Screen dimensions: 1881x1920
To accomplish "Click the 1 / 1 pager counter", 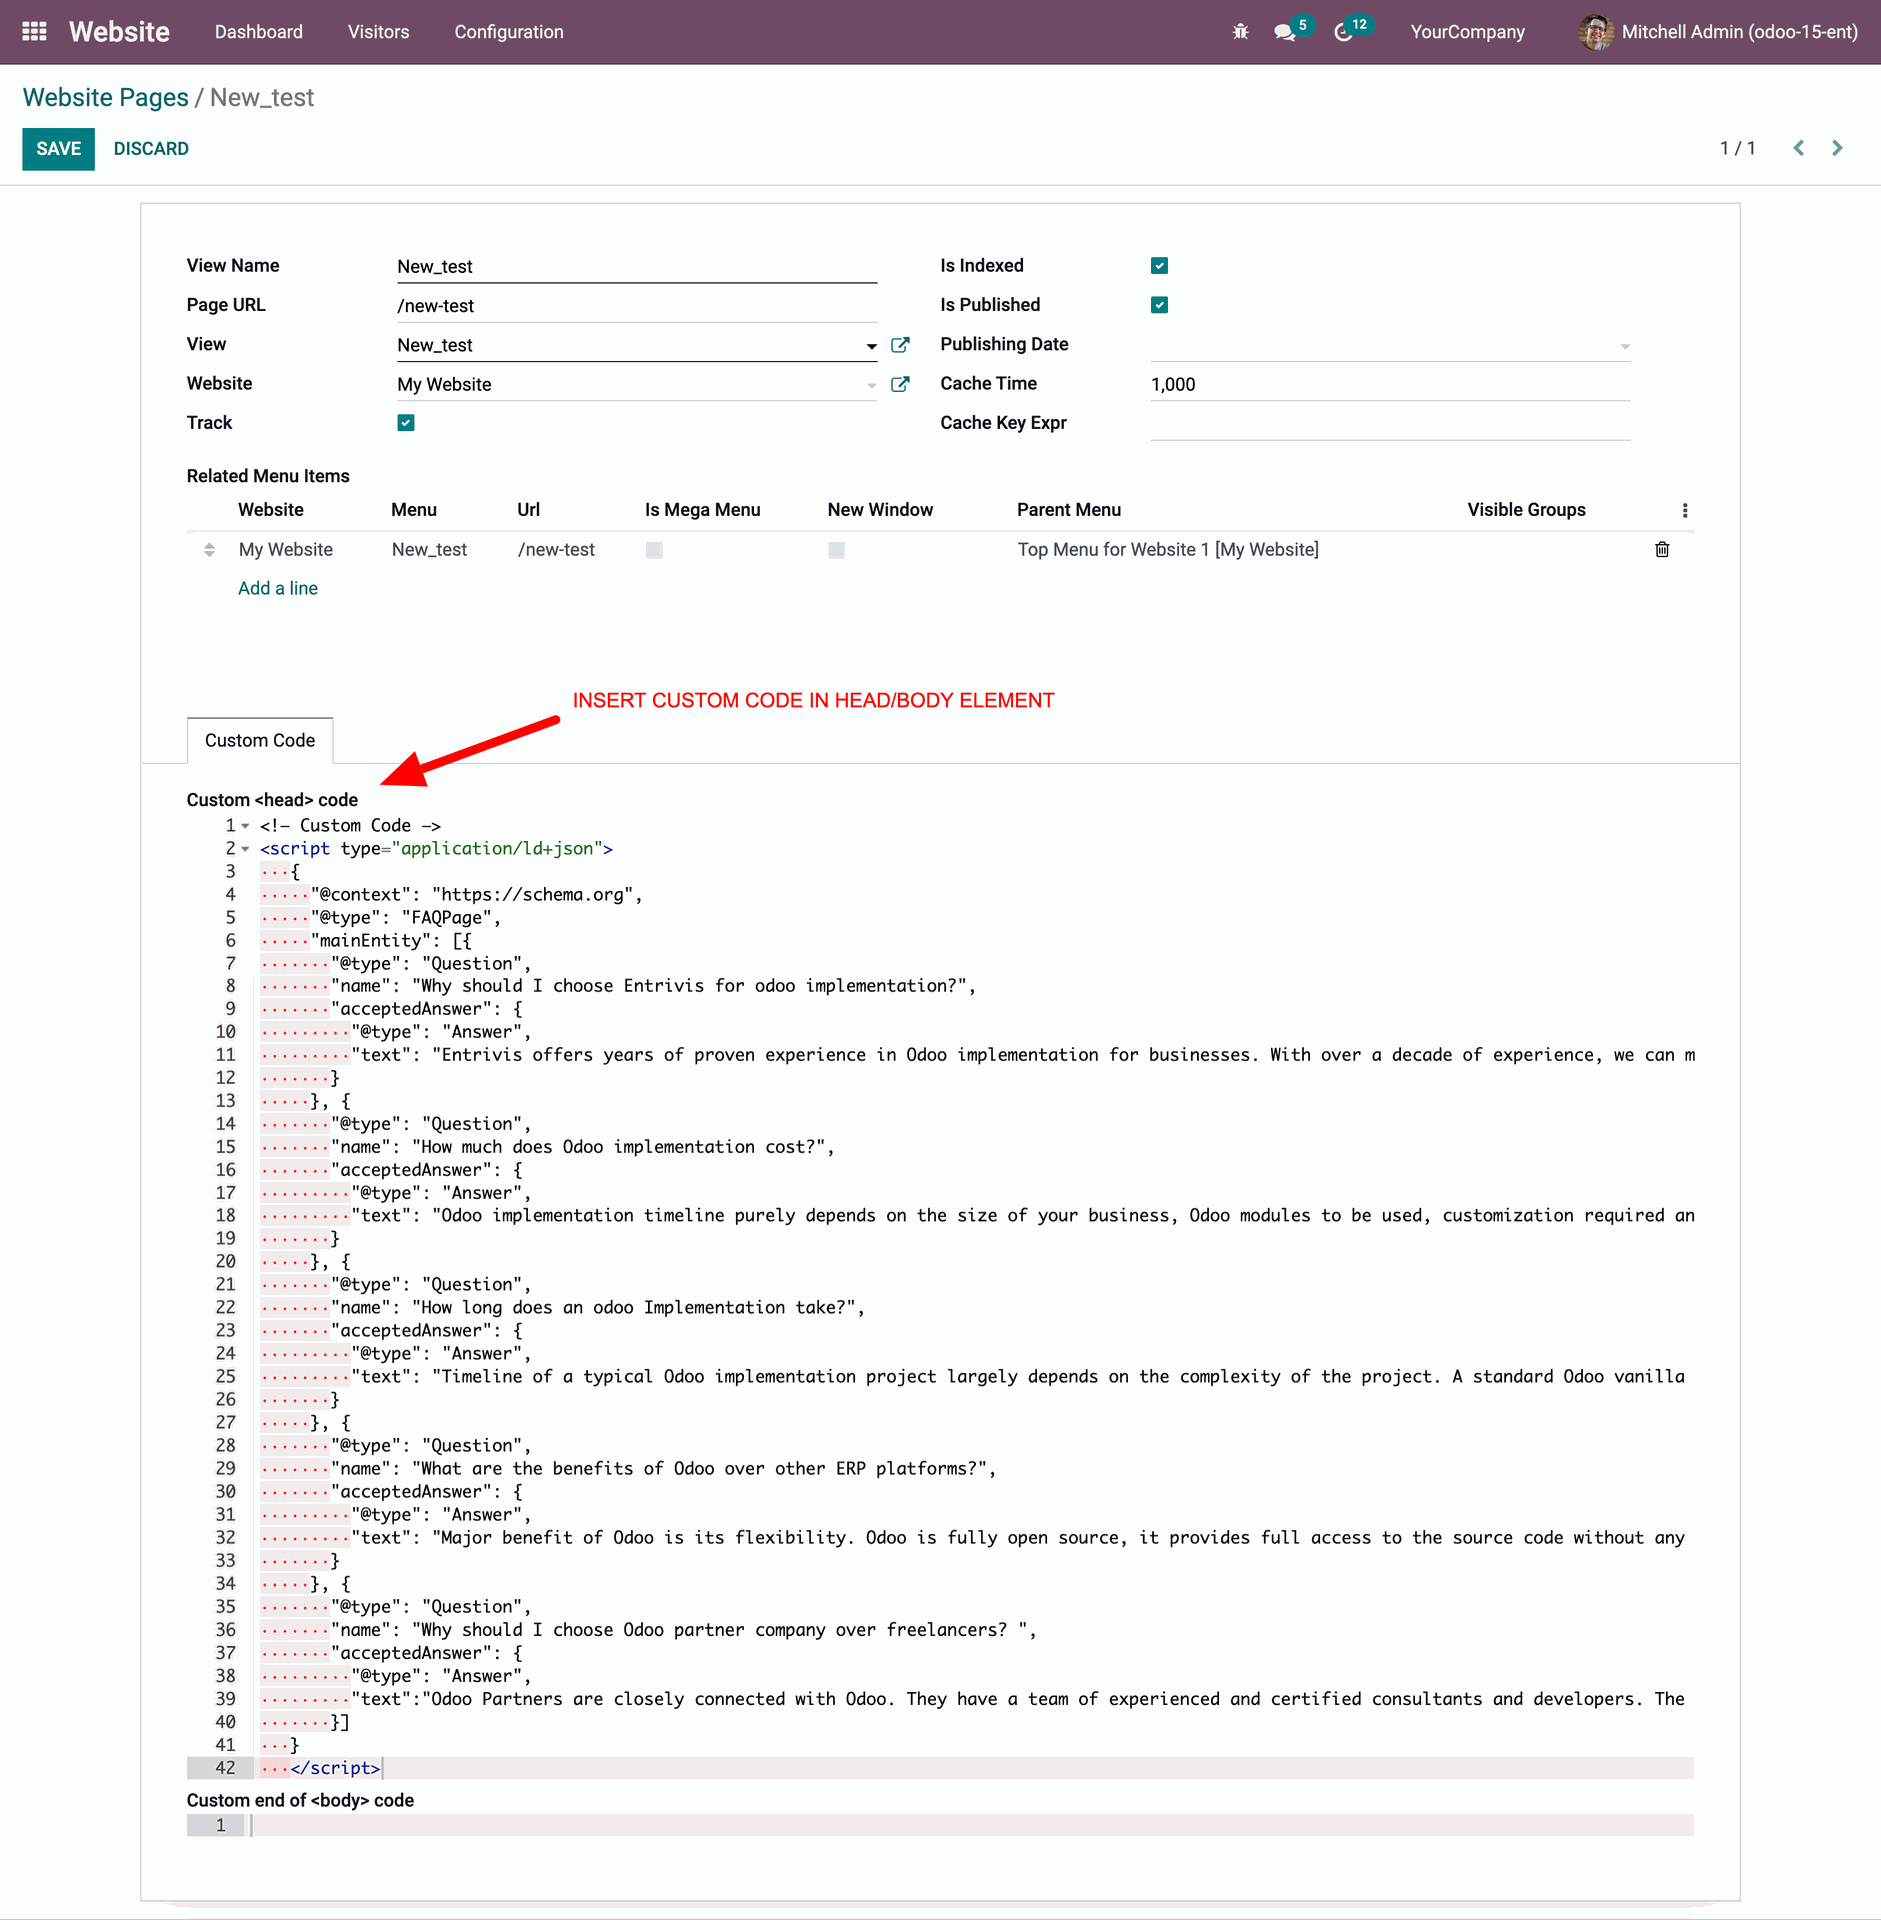I will tap(1737, 149).
